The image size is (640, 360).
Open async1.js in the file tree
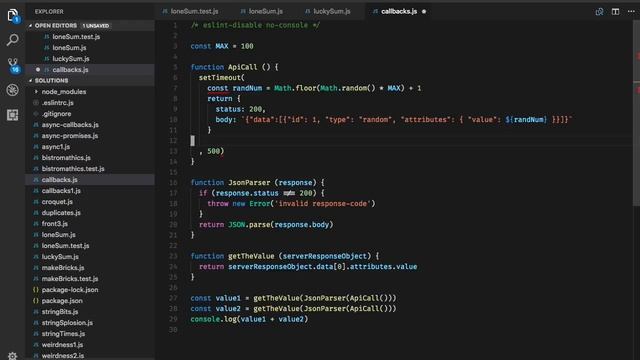[x=56, y=147]
